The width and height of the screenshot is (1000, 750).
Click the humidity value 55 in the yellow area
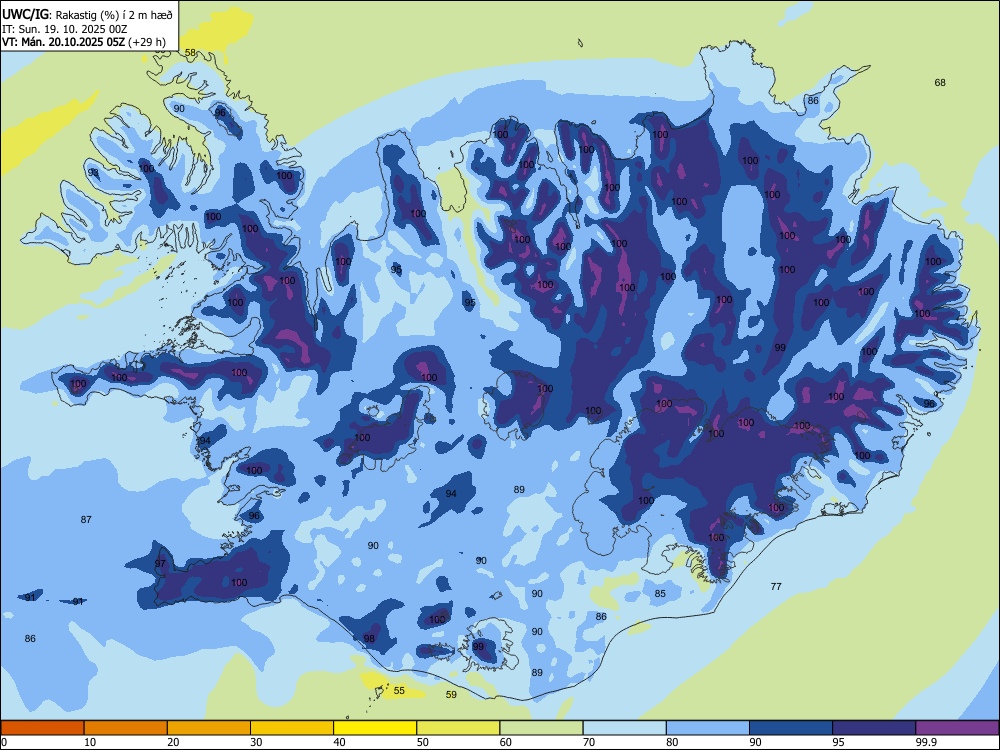click(x=399, y=690)
